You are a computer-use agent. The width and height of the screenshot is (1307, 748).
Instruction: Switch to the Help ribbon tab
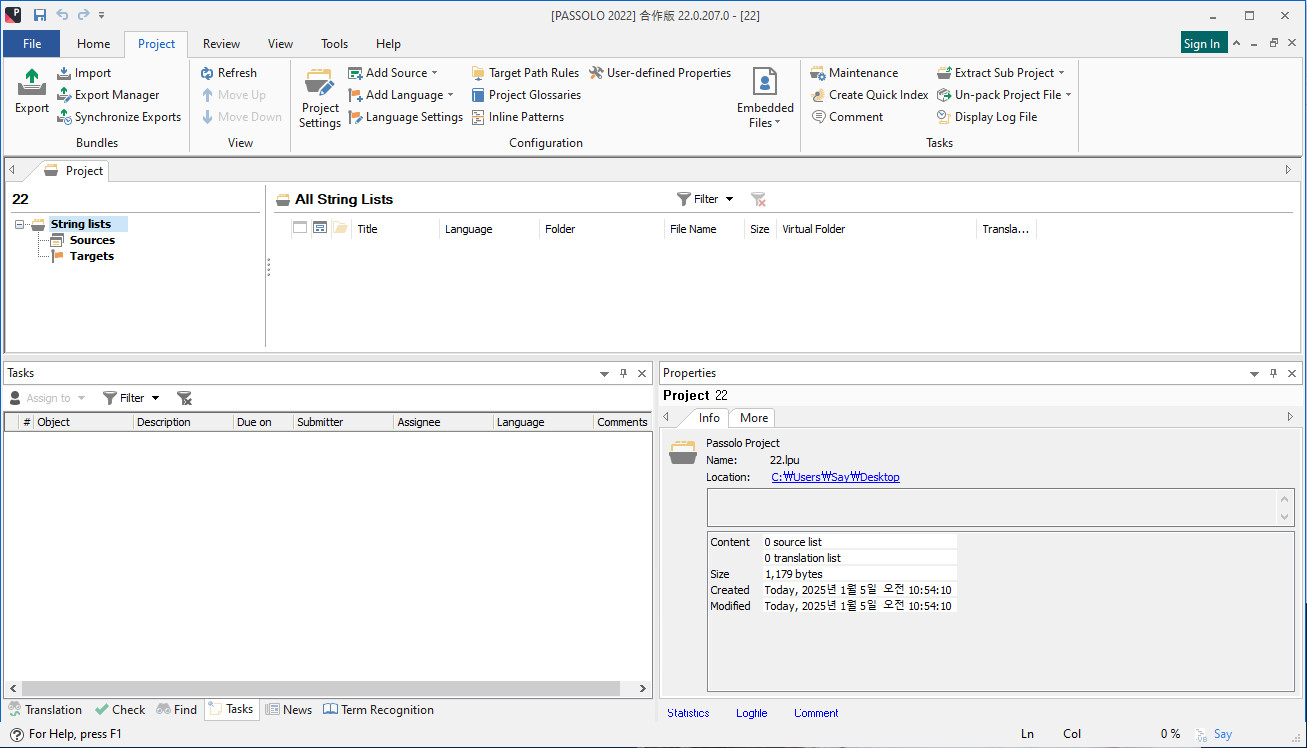point(388,44)
